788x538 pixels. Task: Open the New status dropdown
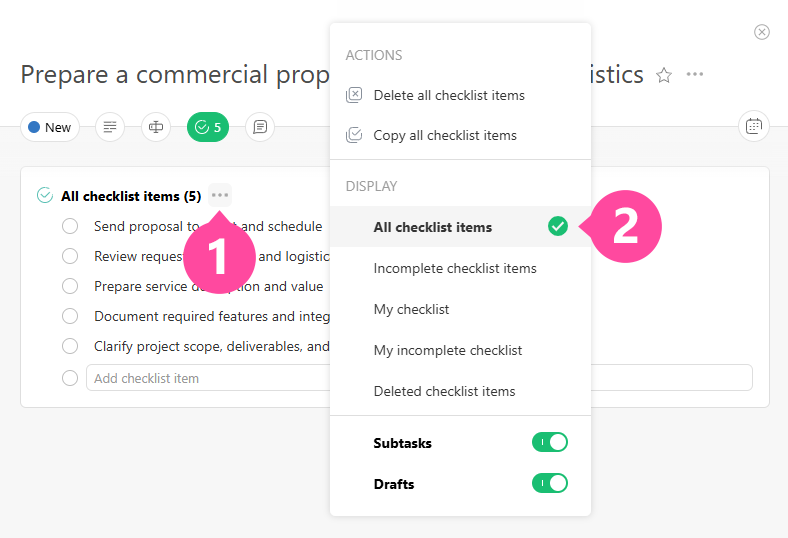tap(50, 127)
